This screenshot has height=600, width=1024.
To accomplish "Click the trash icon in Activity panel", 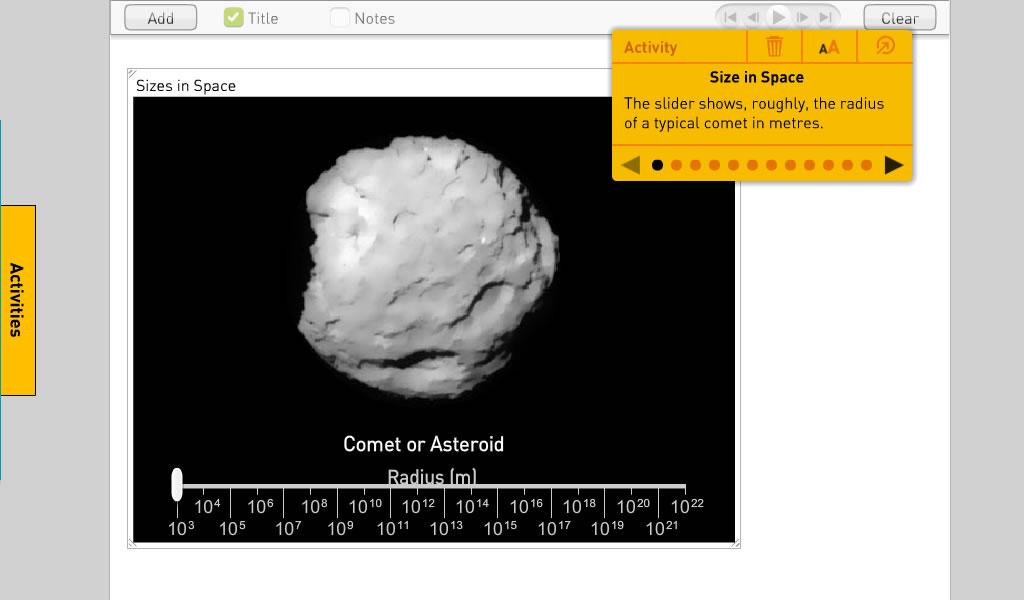I will pyautogui.click(x=774, y=47).
